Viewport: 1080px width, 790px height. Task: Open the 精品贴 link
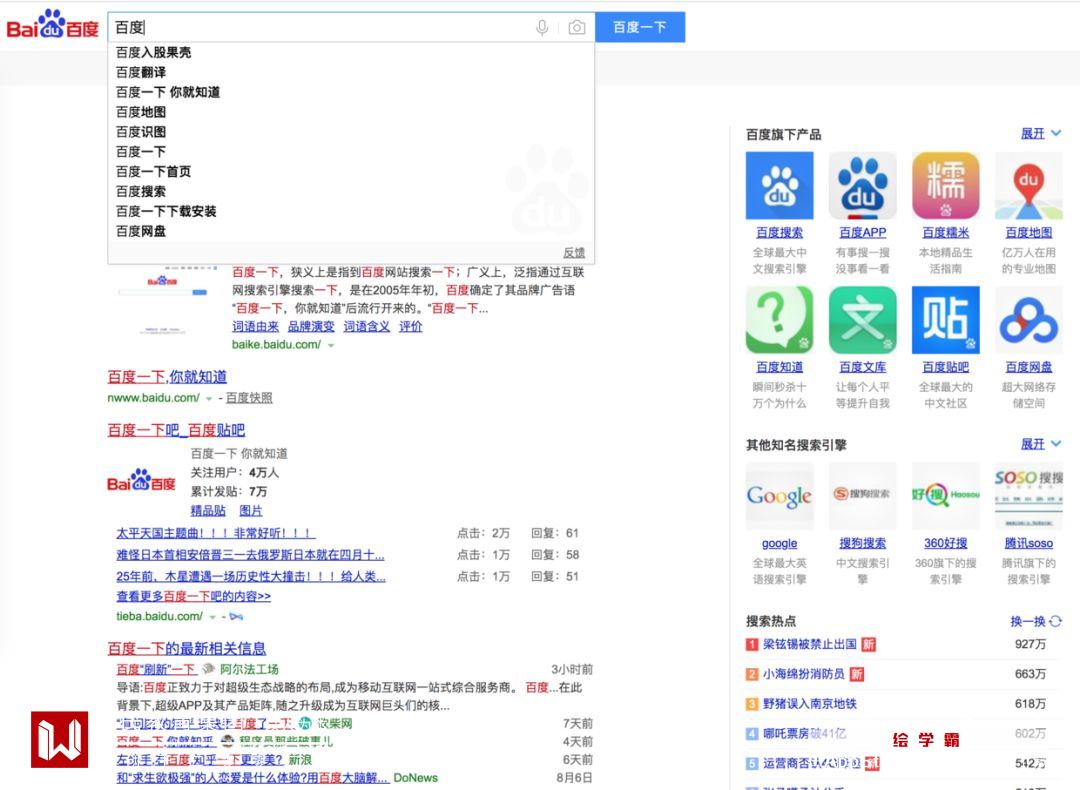[208, 510]
